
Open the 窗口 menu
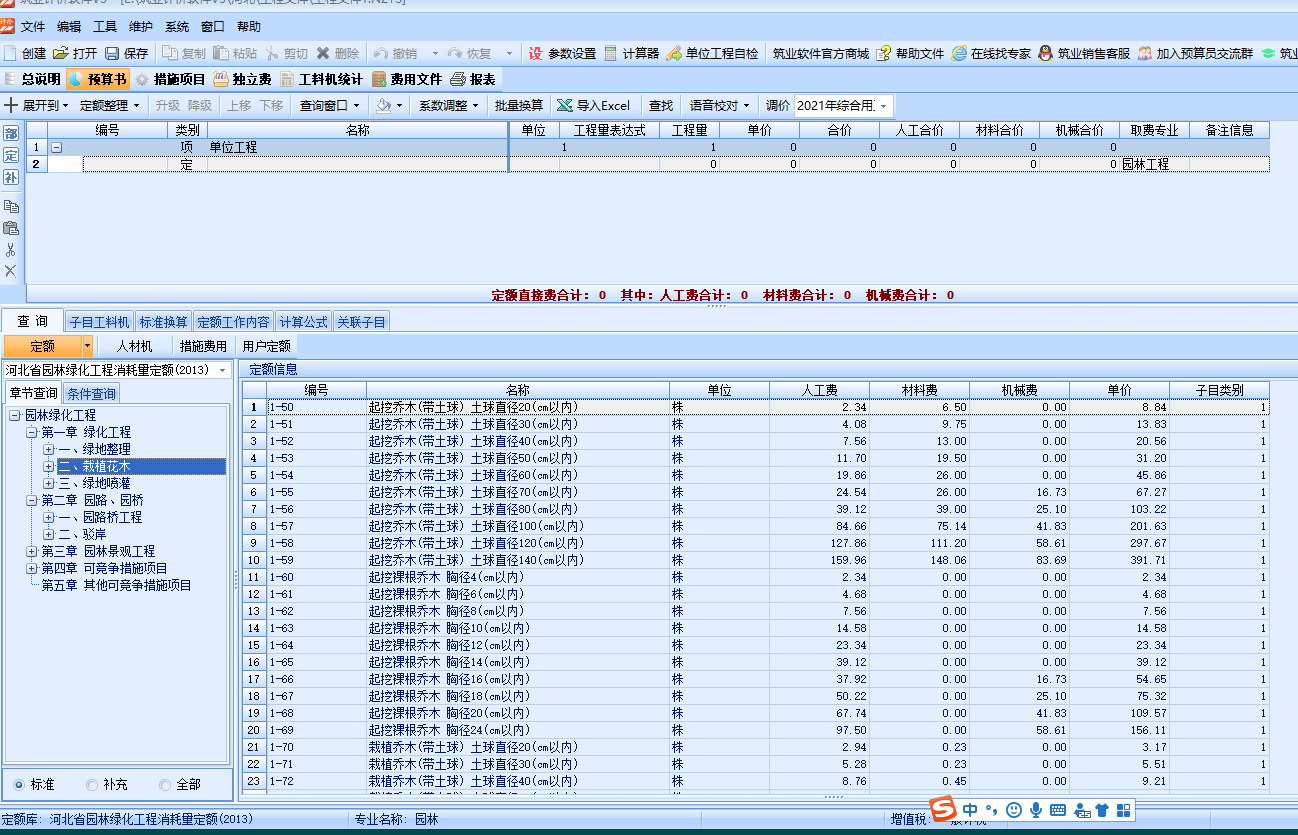coord(213,27)
